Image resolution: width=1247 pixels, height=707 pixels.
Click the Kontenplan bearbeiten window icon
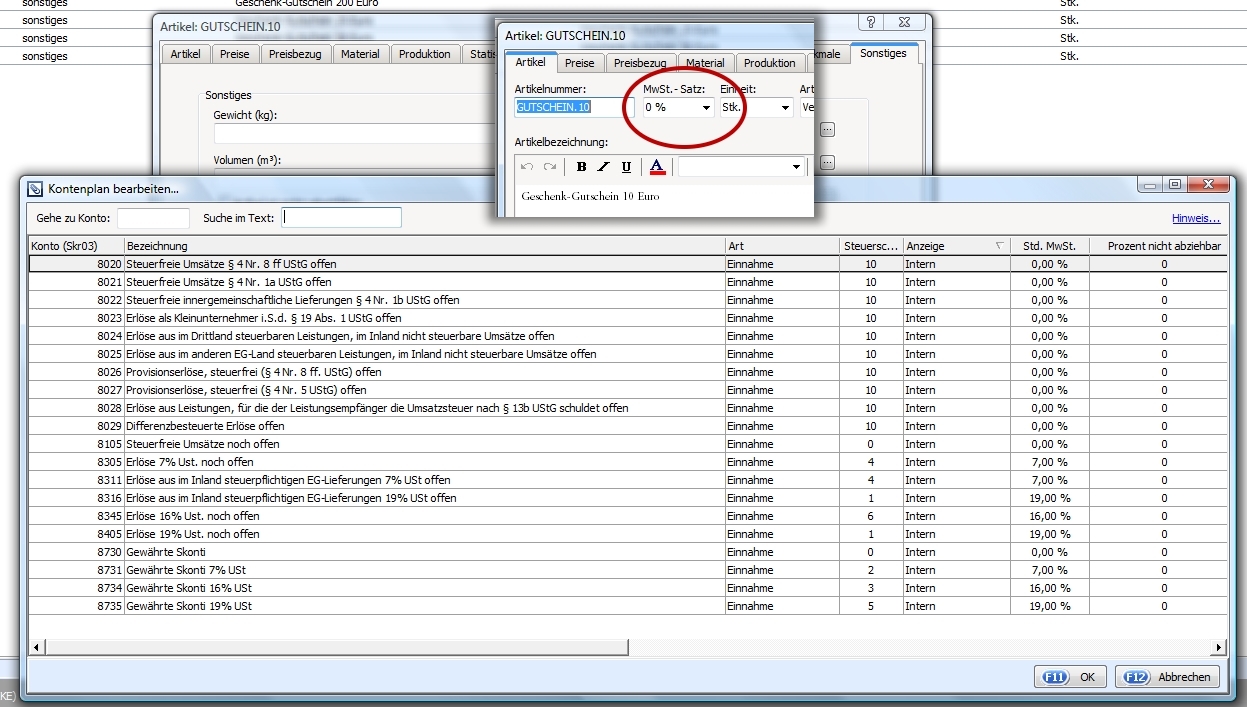(x=36, y=188)
